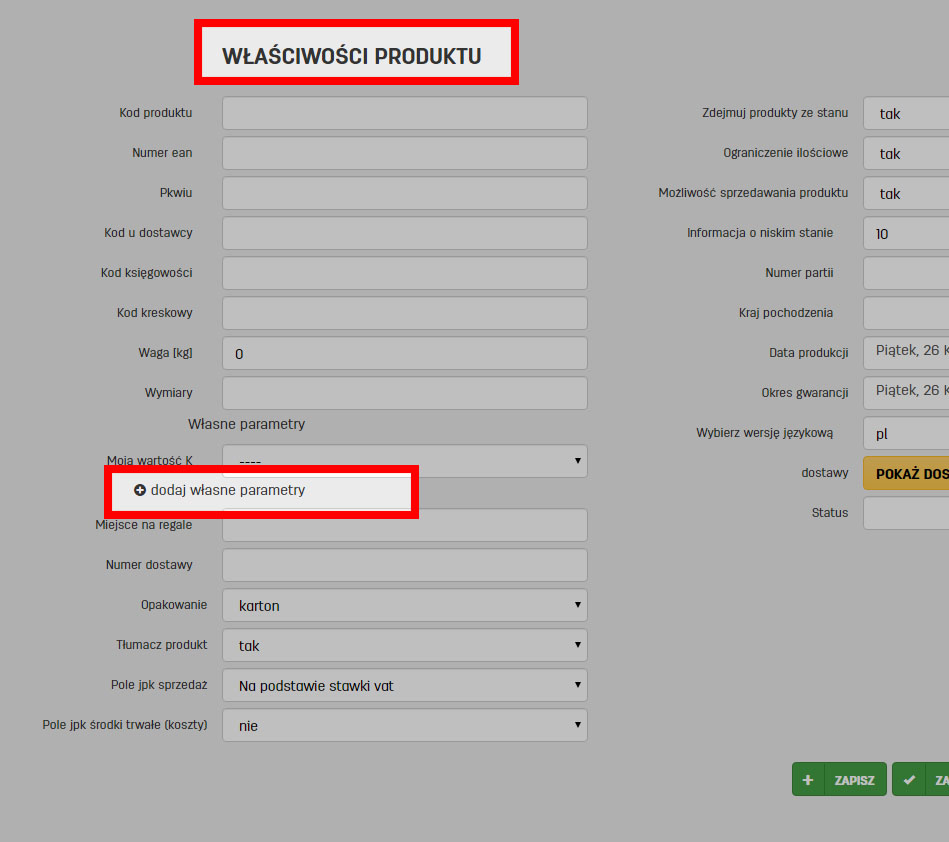Click the checkmark icon on the rightmost save button
Viewport: 949px width, 842px height.
pos(910,779)
